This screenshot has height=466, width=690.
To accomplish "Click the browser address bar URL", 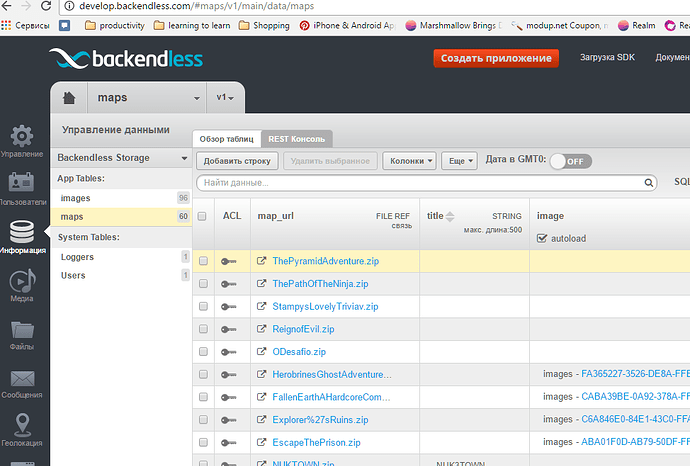I will [196, 6].
